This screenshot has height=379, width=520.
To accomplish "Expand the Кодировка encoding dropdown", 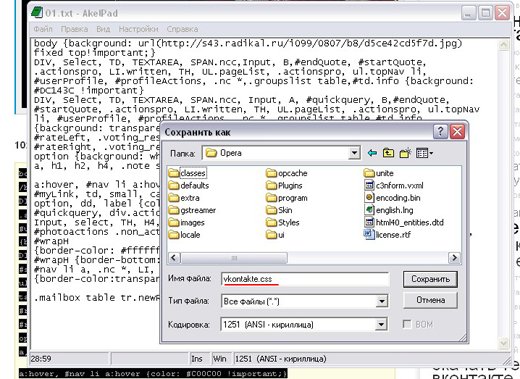I will click(x=381, y=324).
